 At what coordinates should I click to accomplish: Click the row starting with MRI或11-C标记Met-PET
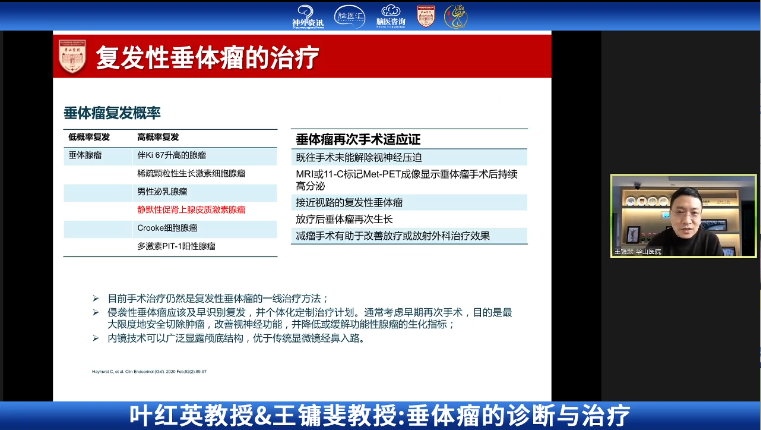click(409, 180)
